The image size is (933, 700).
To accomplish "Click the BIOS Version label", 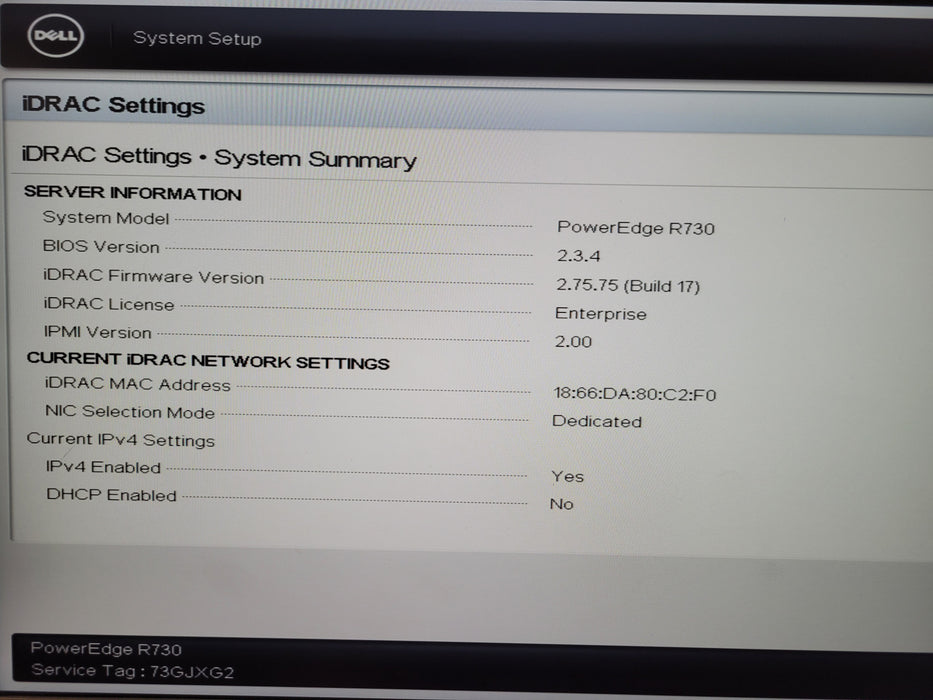I will (x=101, y=246).
